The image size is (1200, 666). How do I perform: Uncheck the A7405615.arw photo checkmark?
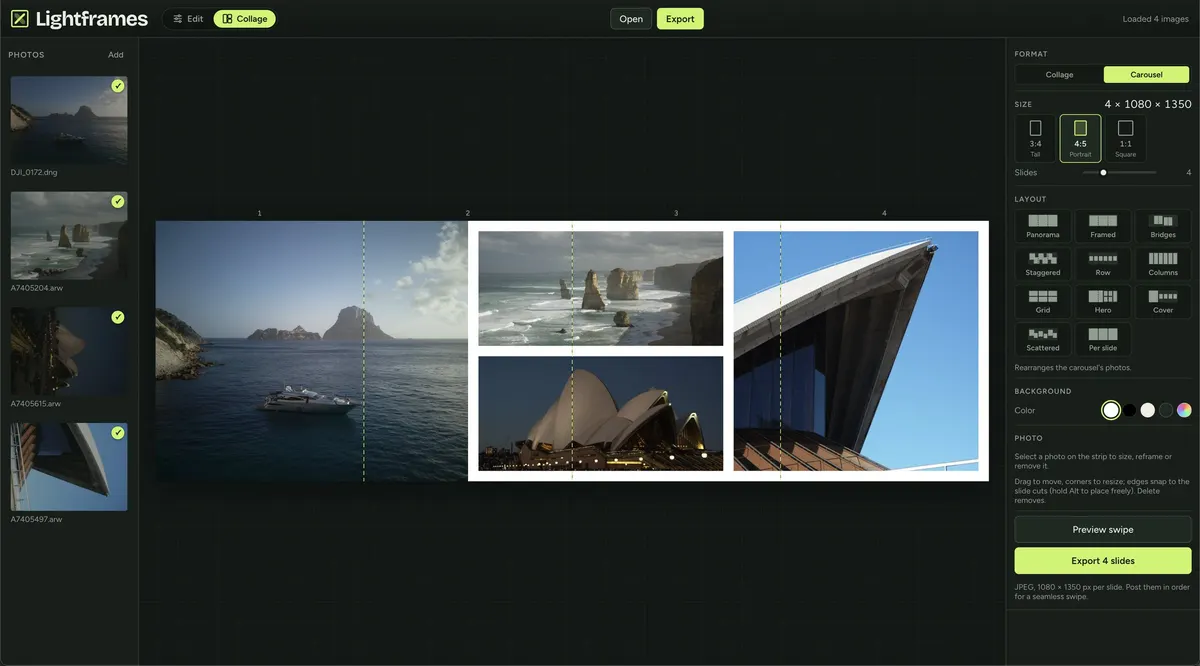click(118, 317)
